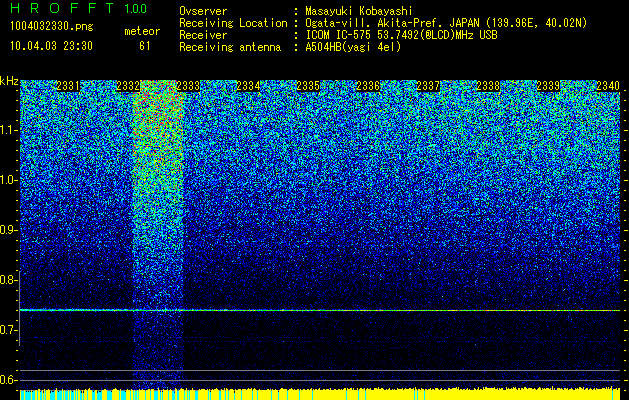Click the 2331 time marker
This screenshot has width=629, height=400.
(x=68, y=86)
